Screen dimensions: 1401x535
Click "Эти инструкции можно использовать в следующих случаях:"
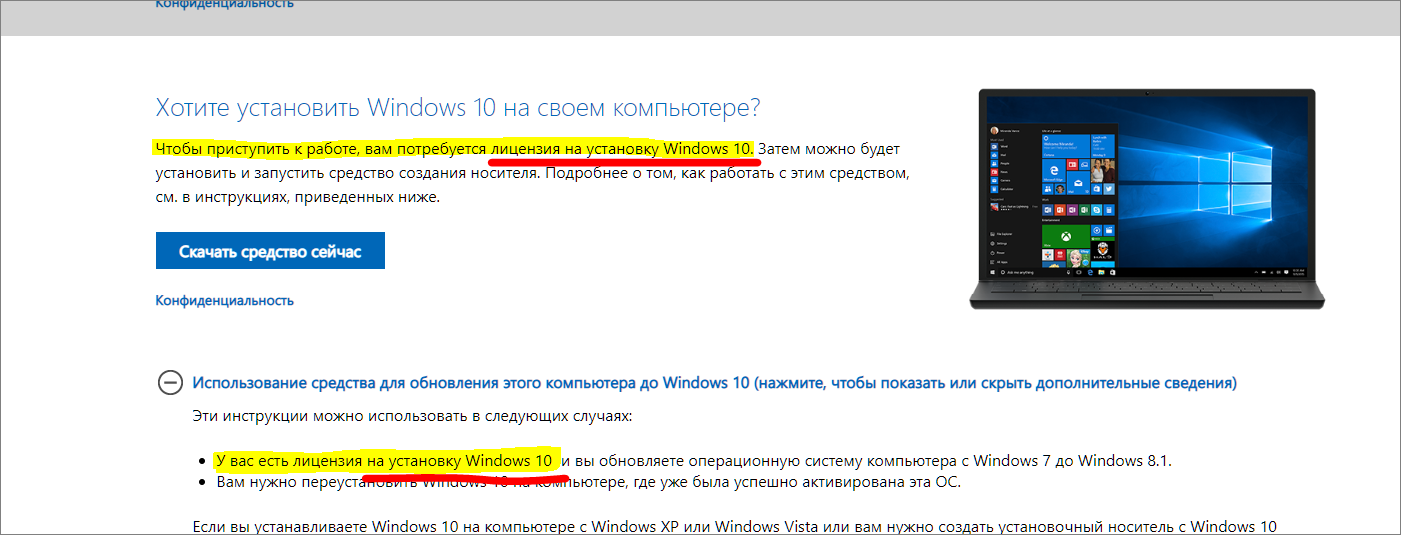coord(412,416)
